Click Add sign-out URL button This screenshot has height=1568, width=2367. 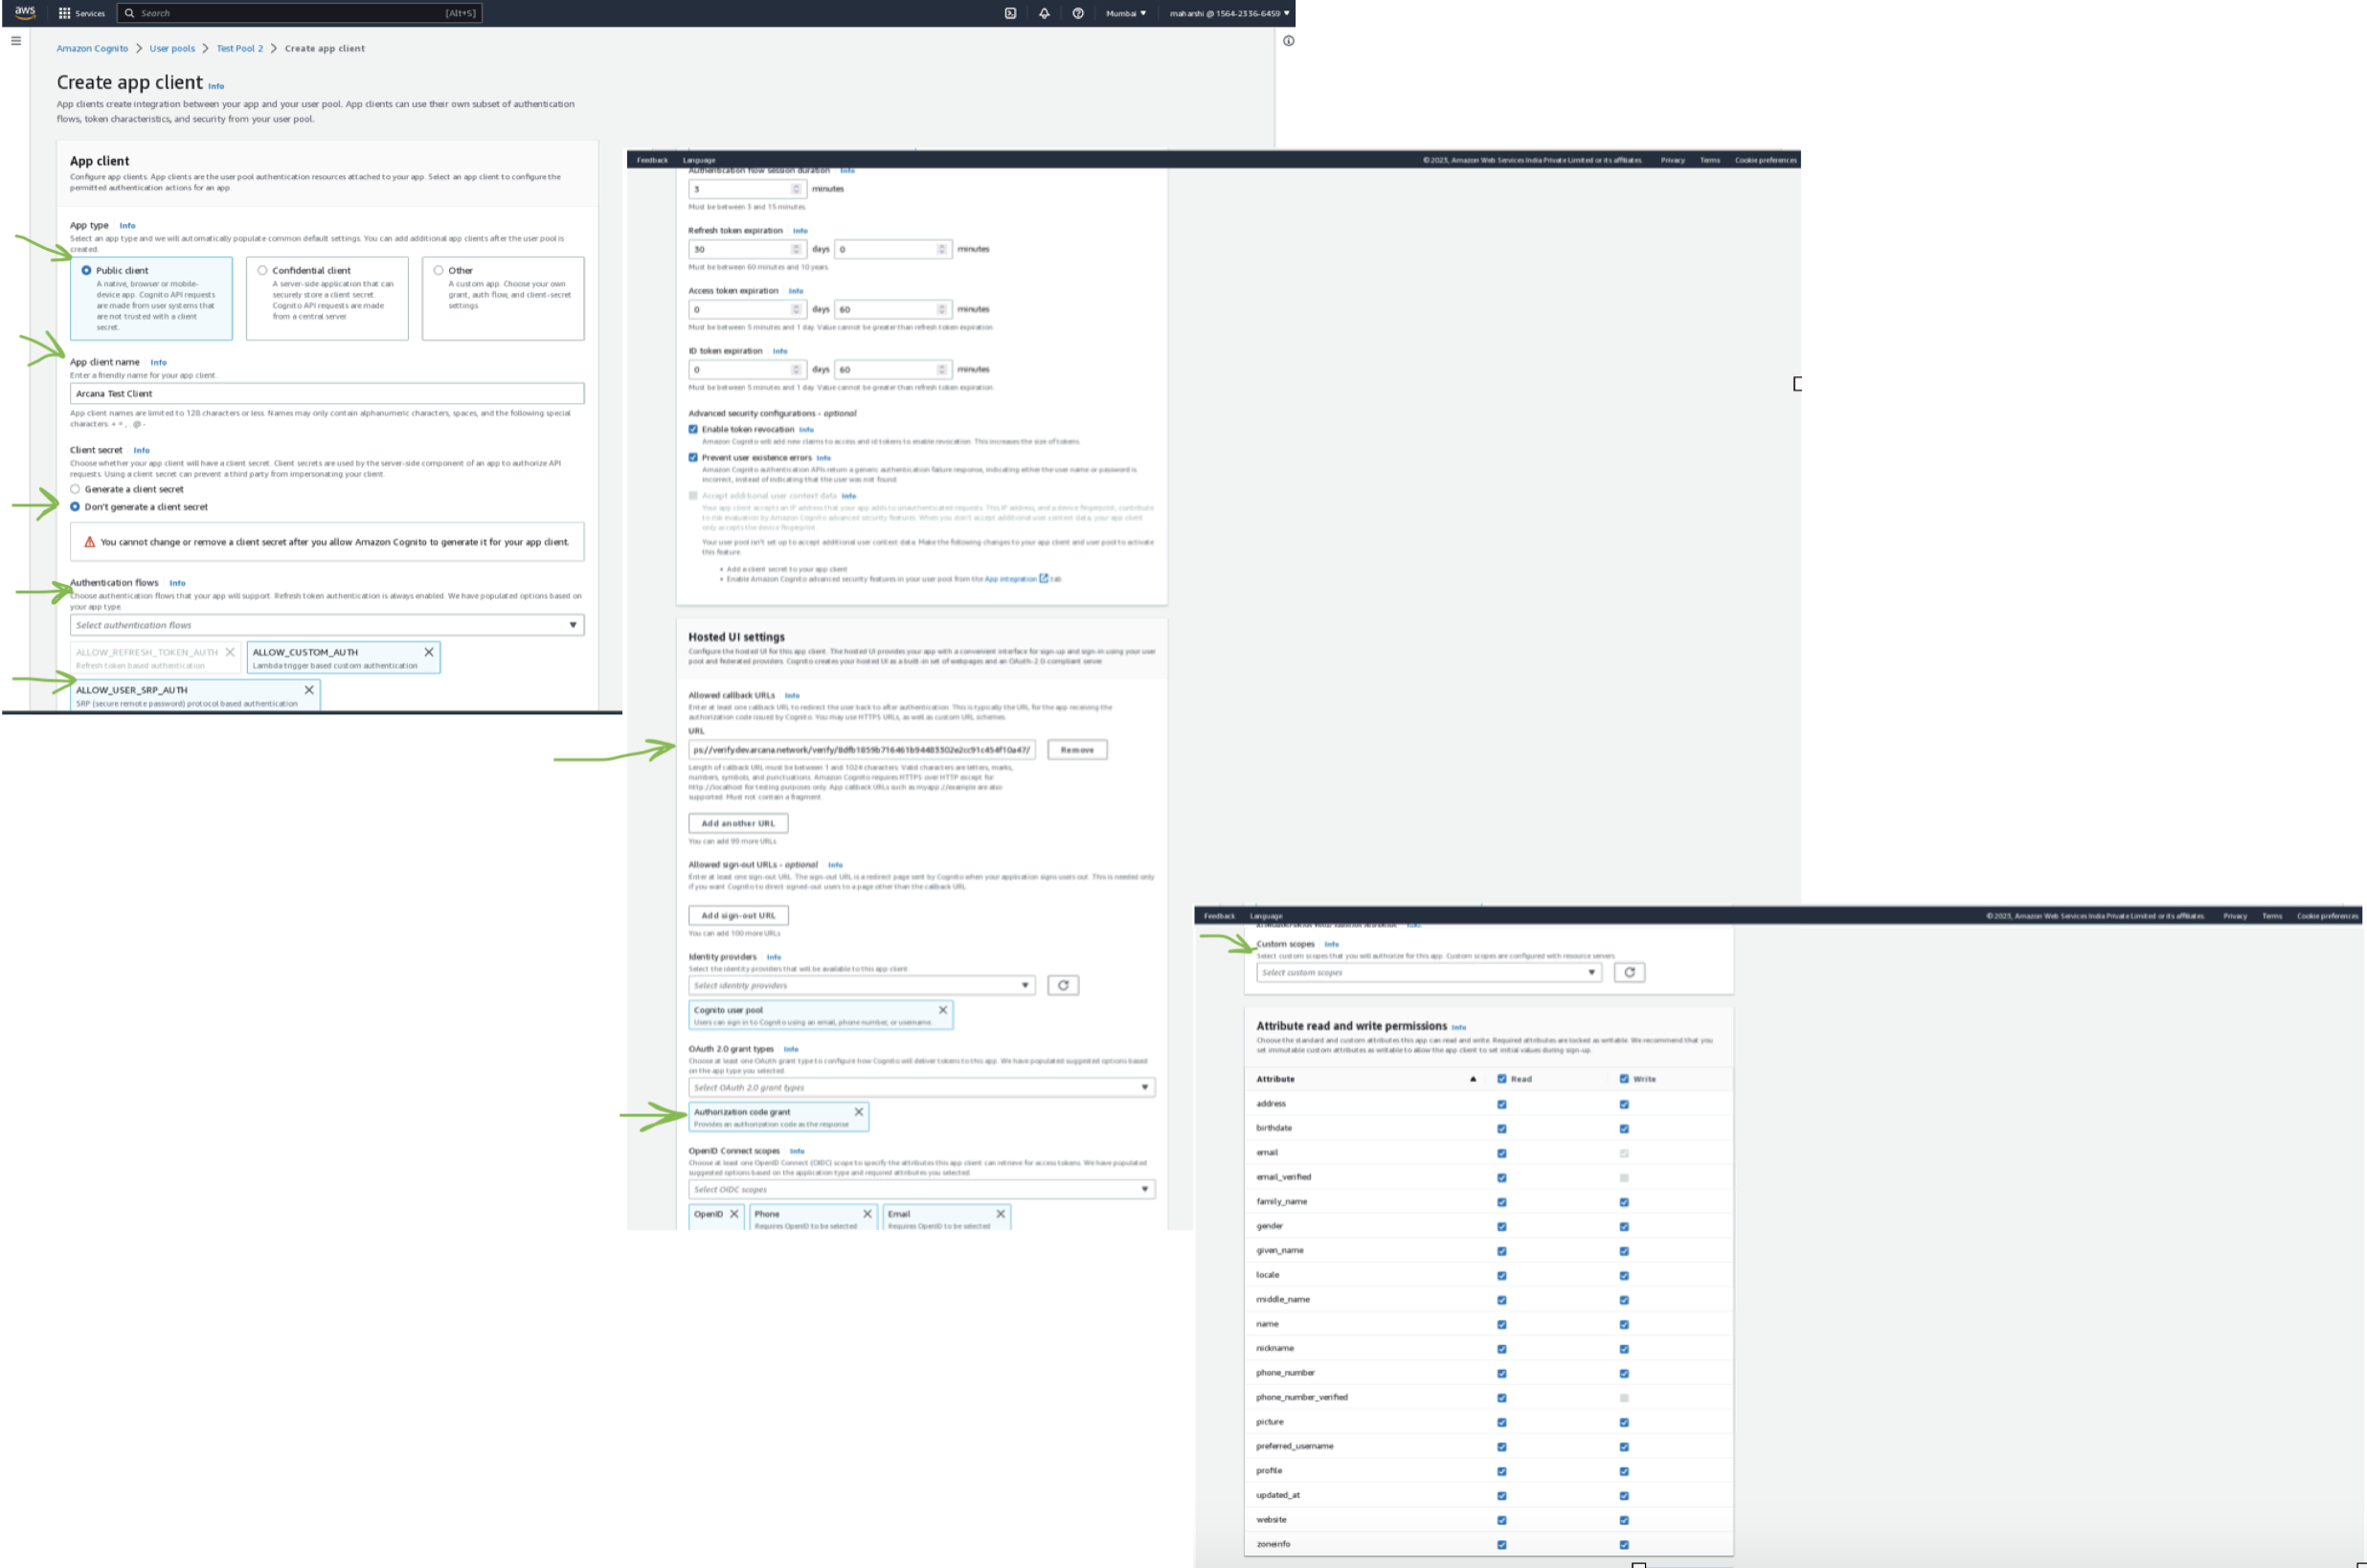click(738, 916)
